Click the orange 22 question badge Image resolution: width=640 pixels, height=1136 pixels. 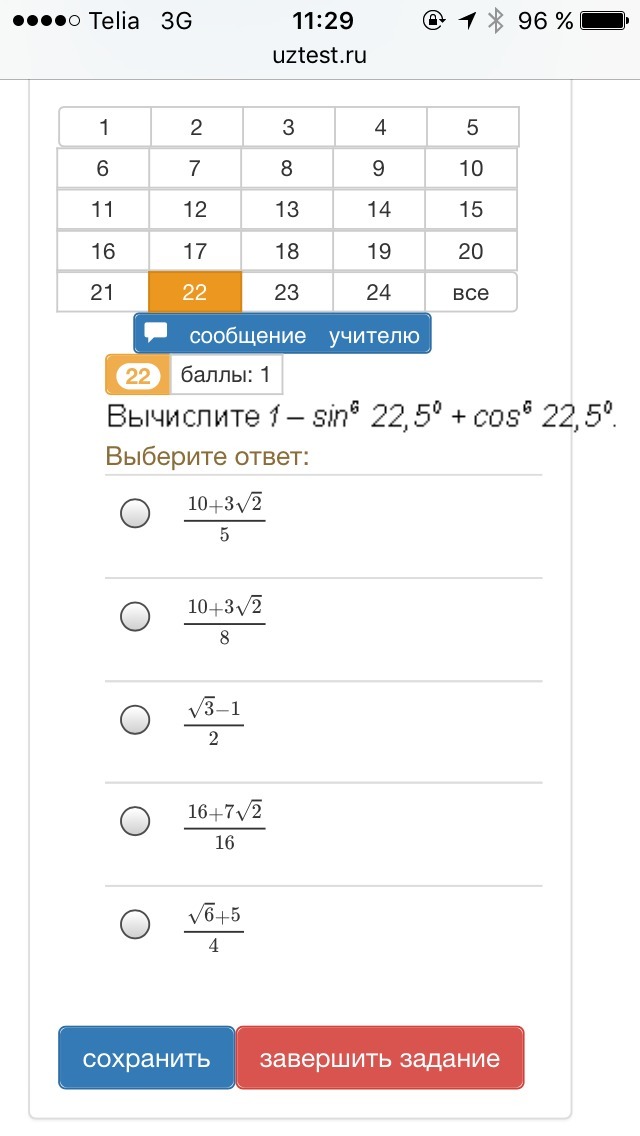137,376
